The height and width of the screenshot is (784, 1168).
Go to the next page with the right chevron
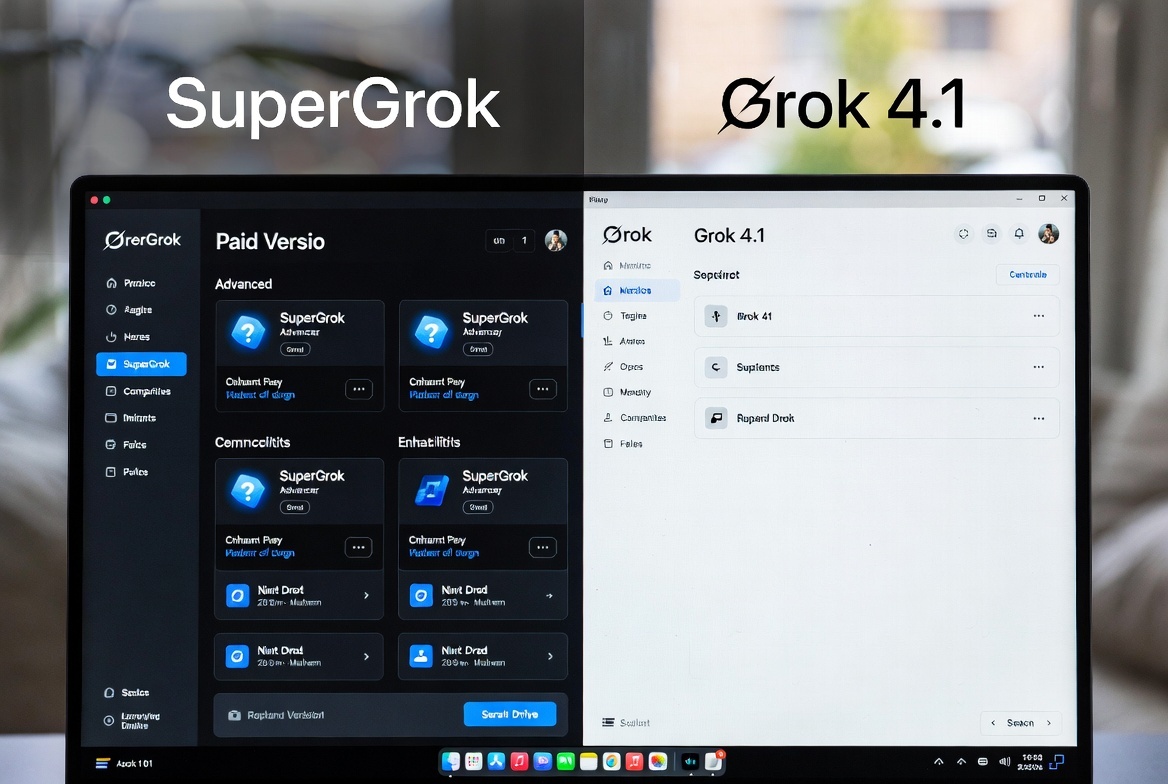point(1049,723)
